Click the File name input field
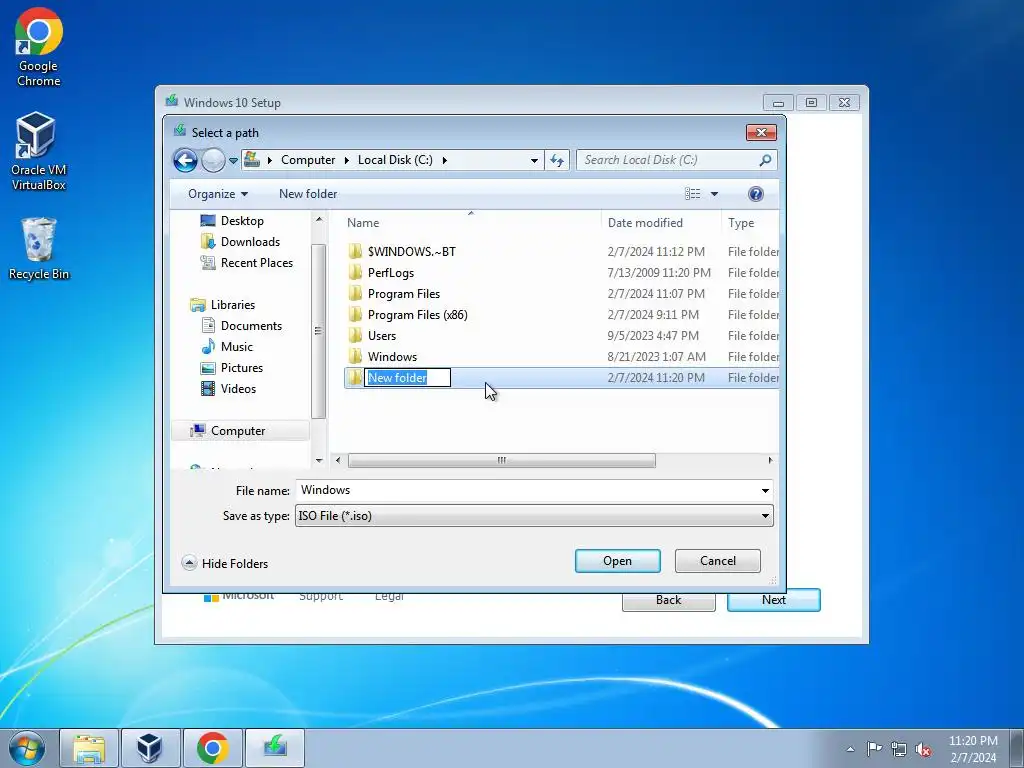 pyautogui.click(x=526, y=490)
